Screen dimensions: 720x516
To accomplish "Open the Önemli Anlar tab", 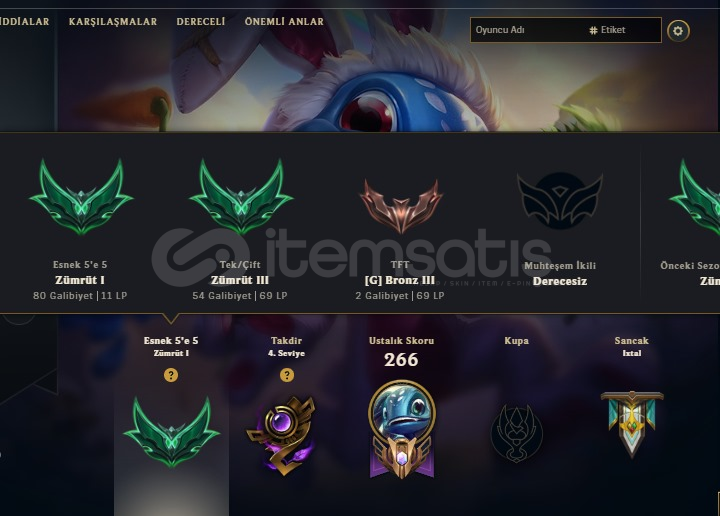I will (x=284, y=22).
